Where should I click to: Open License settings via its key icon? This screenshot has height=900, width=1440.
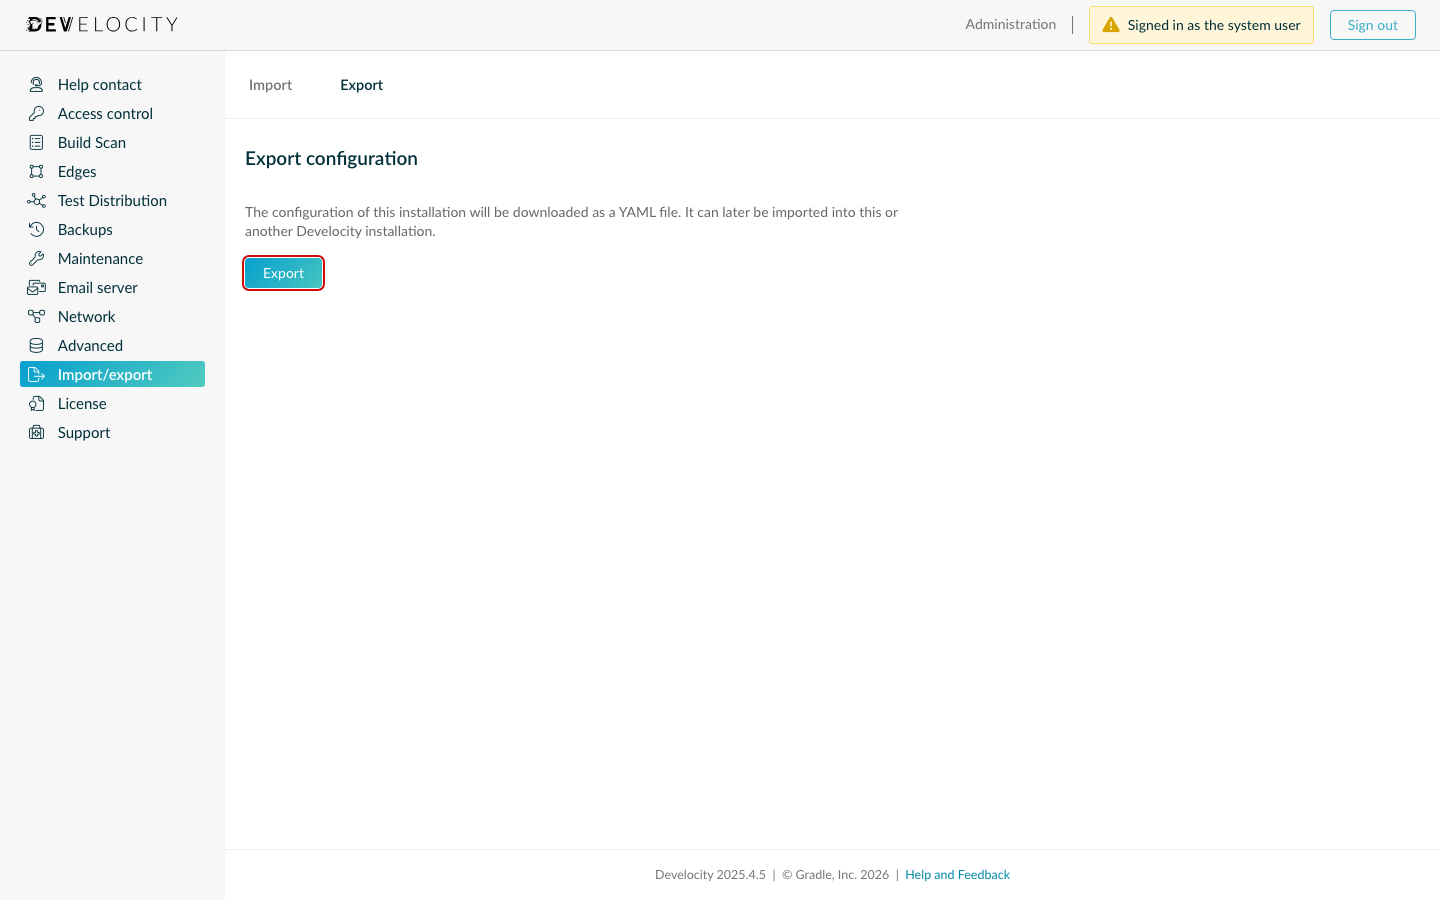tap(37, 403)
